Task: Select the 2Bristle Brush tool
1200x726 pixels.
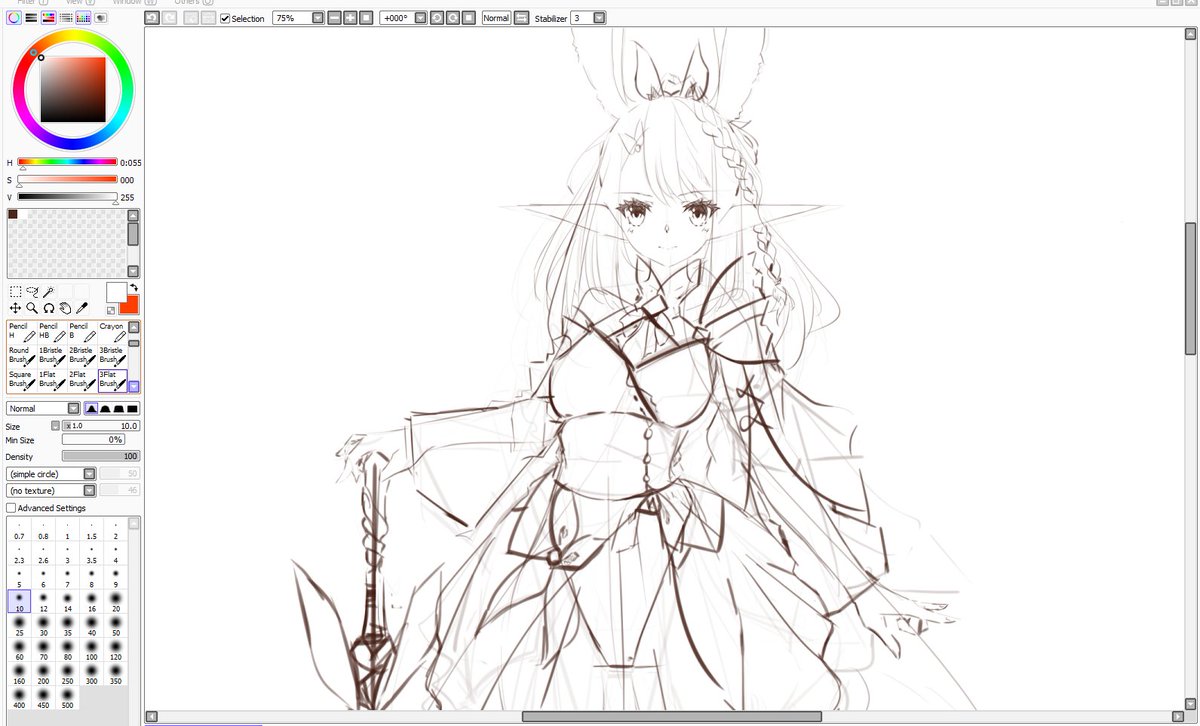Action: pos(82,356)
